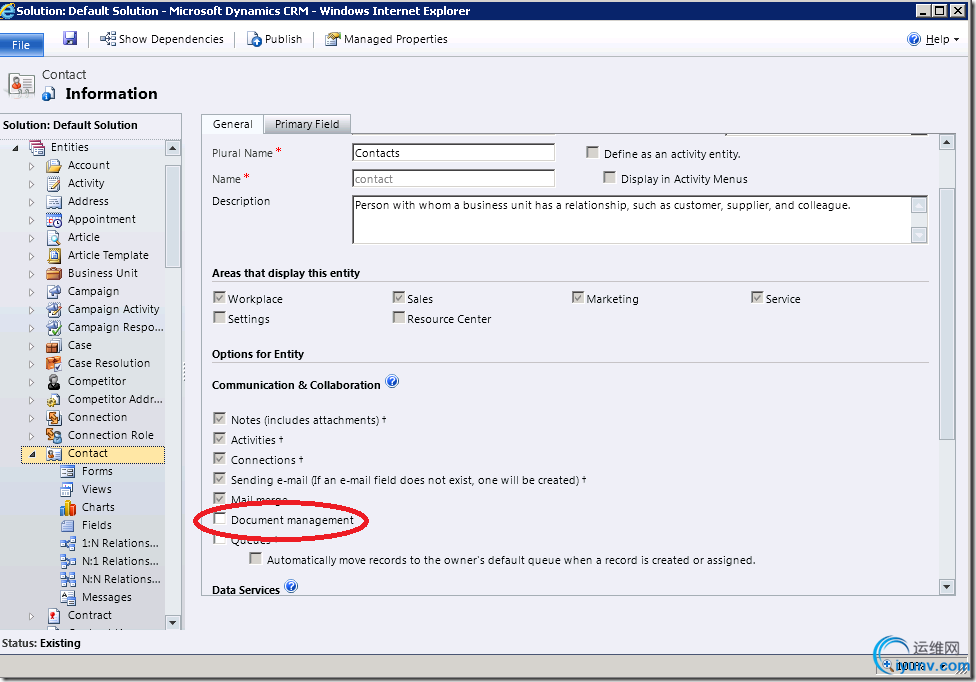The width and height of the screenshot is (976, 682).
Task: Toggle Display in Activity Menus checkbox
Action: coord(609,177)
